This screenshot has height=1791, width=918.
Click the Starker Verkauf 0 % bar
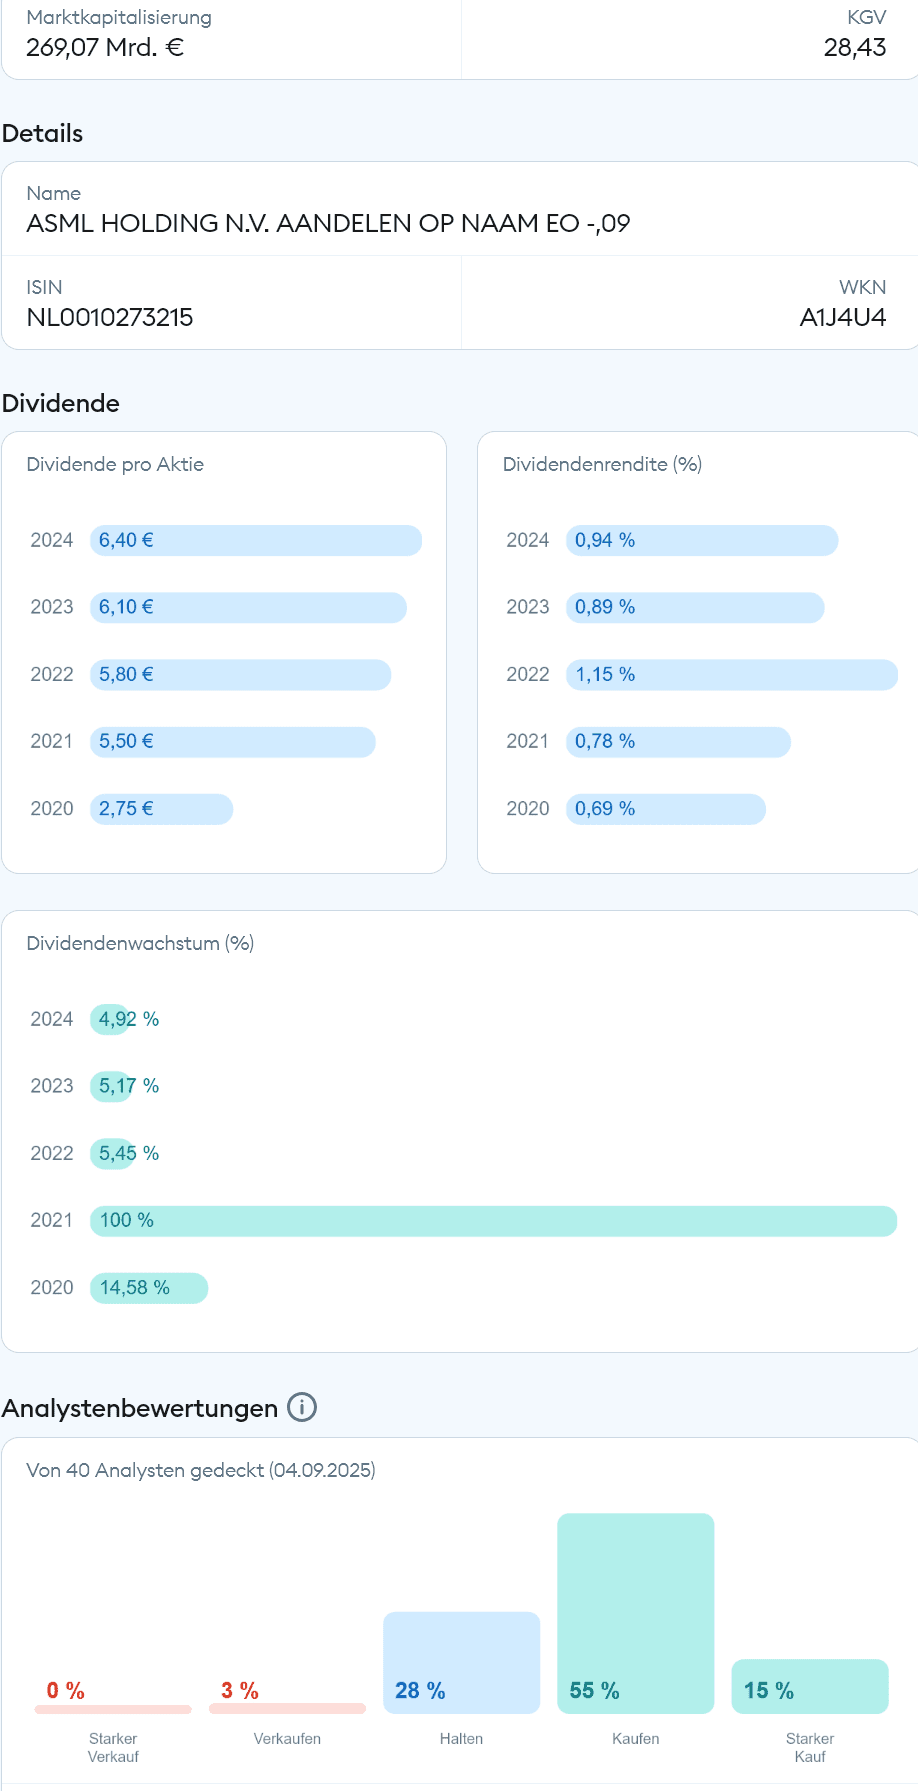click(113, 1709)
